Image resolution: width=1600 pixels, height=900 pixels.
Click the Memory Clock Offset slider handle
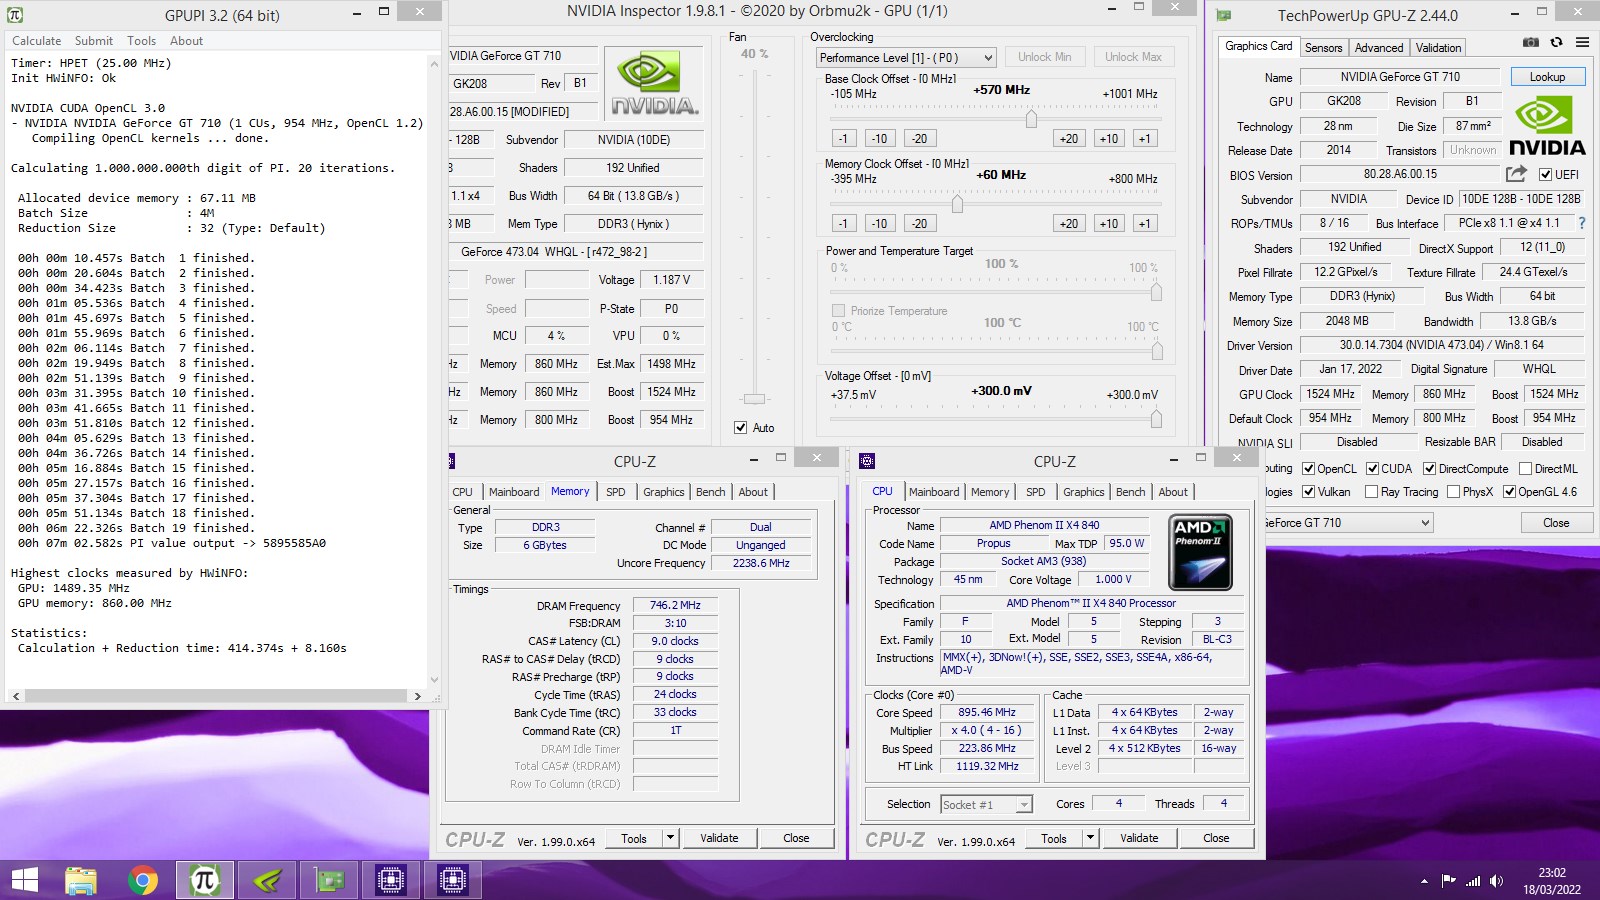pyautogui.click(x=957, y=204)
